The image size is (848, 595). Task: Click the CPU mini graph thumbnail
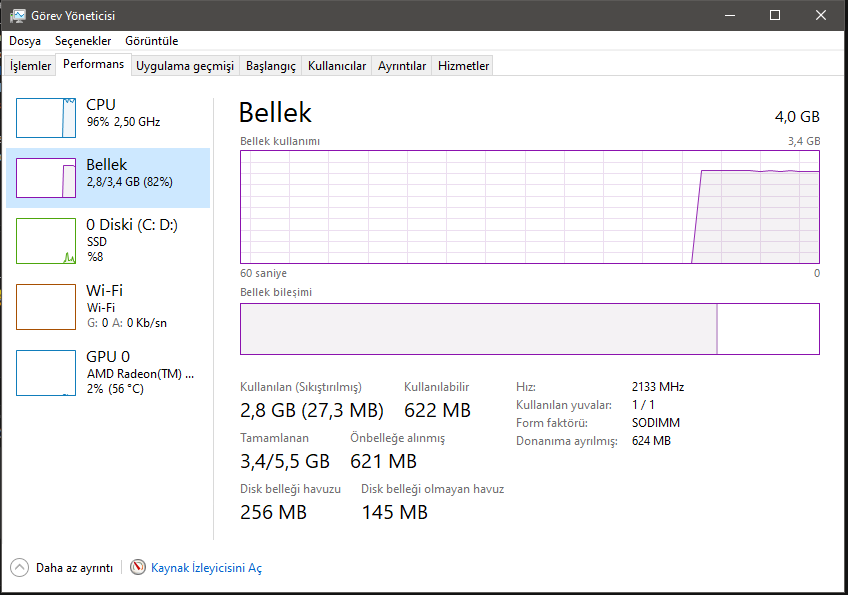[x=46, y=118]
